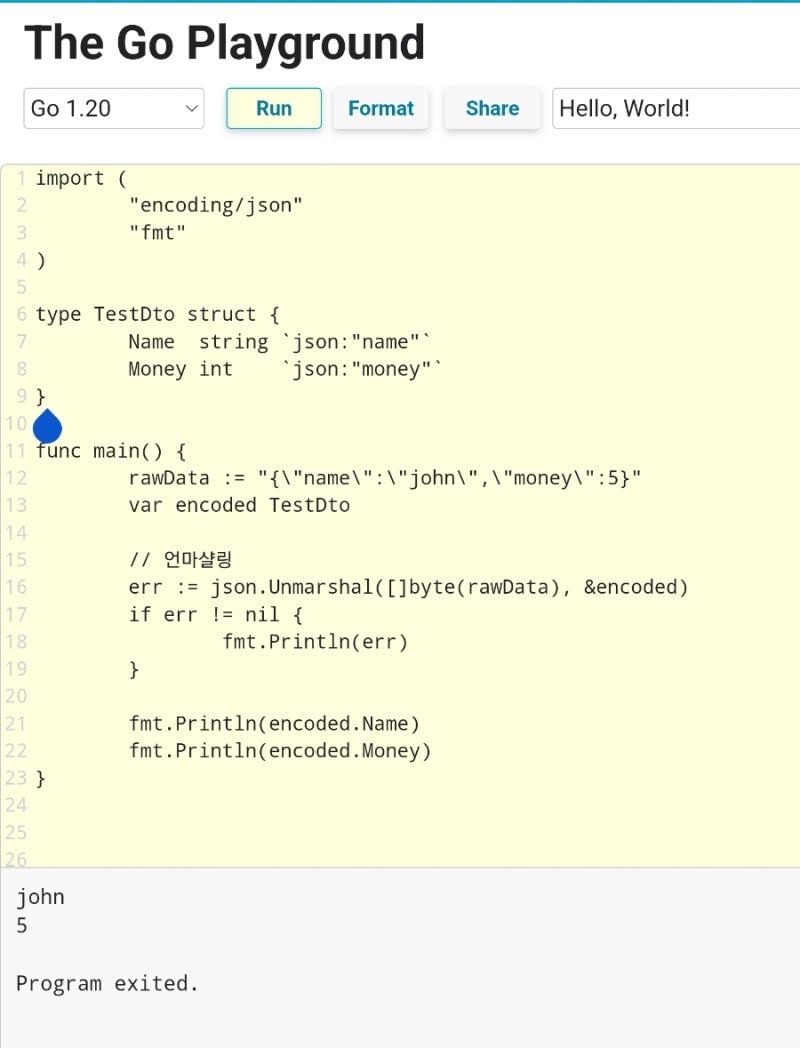
Task: Click output value 5
Action: click(22, 926)
